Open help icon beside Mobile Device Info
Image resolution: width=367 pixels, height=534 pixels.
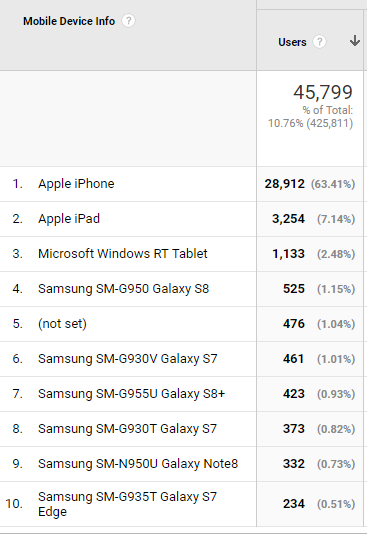point(128,21)
